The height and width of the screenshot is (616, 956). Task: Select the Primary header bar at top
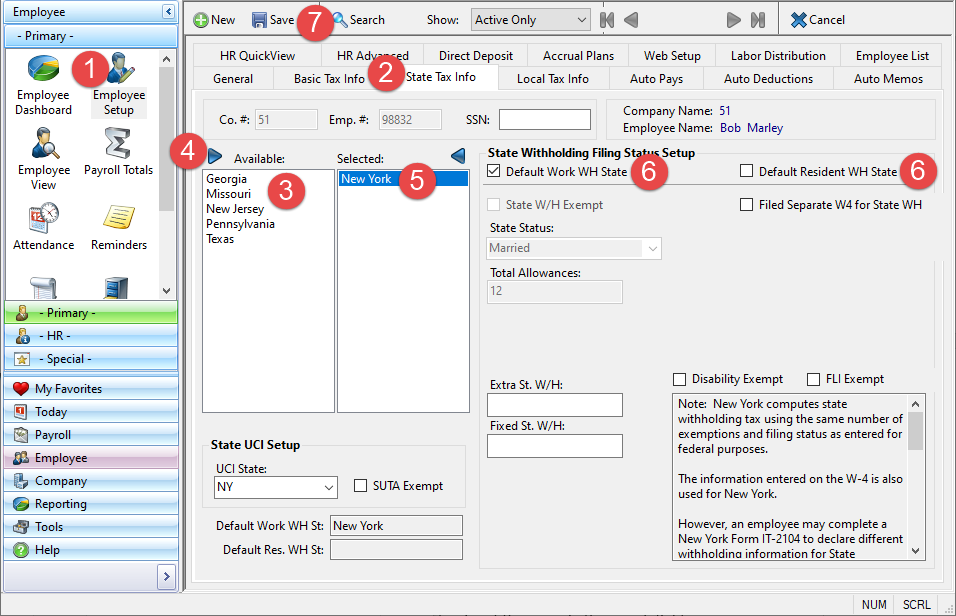(91, 36)
